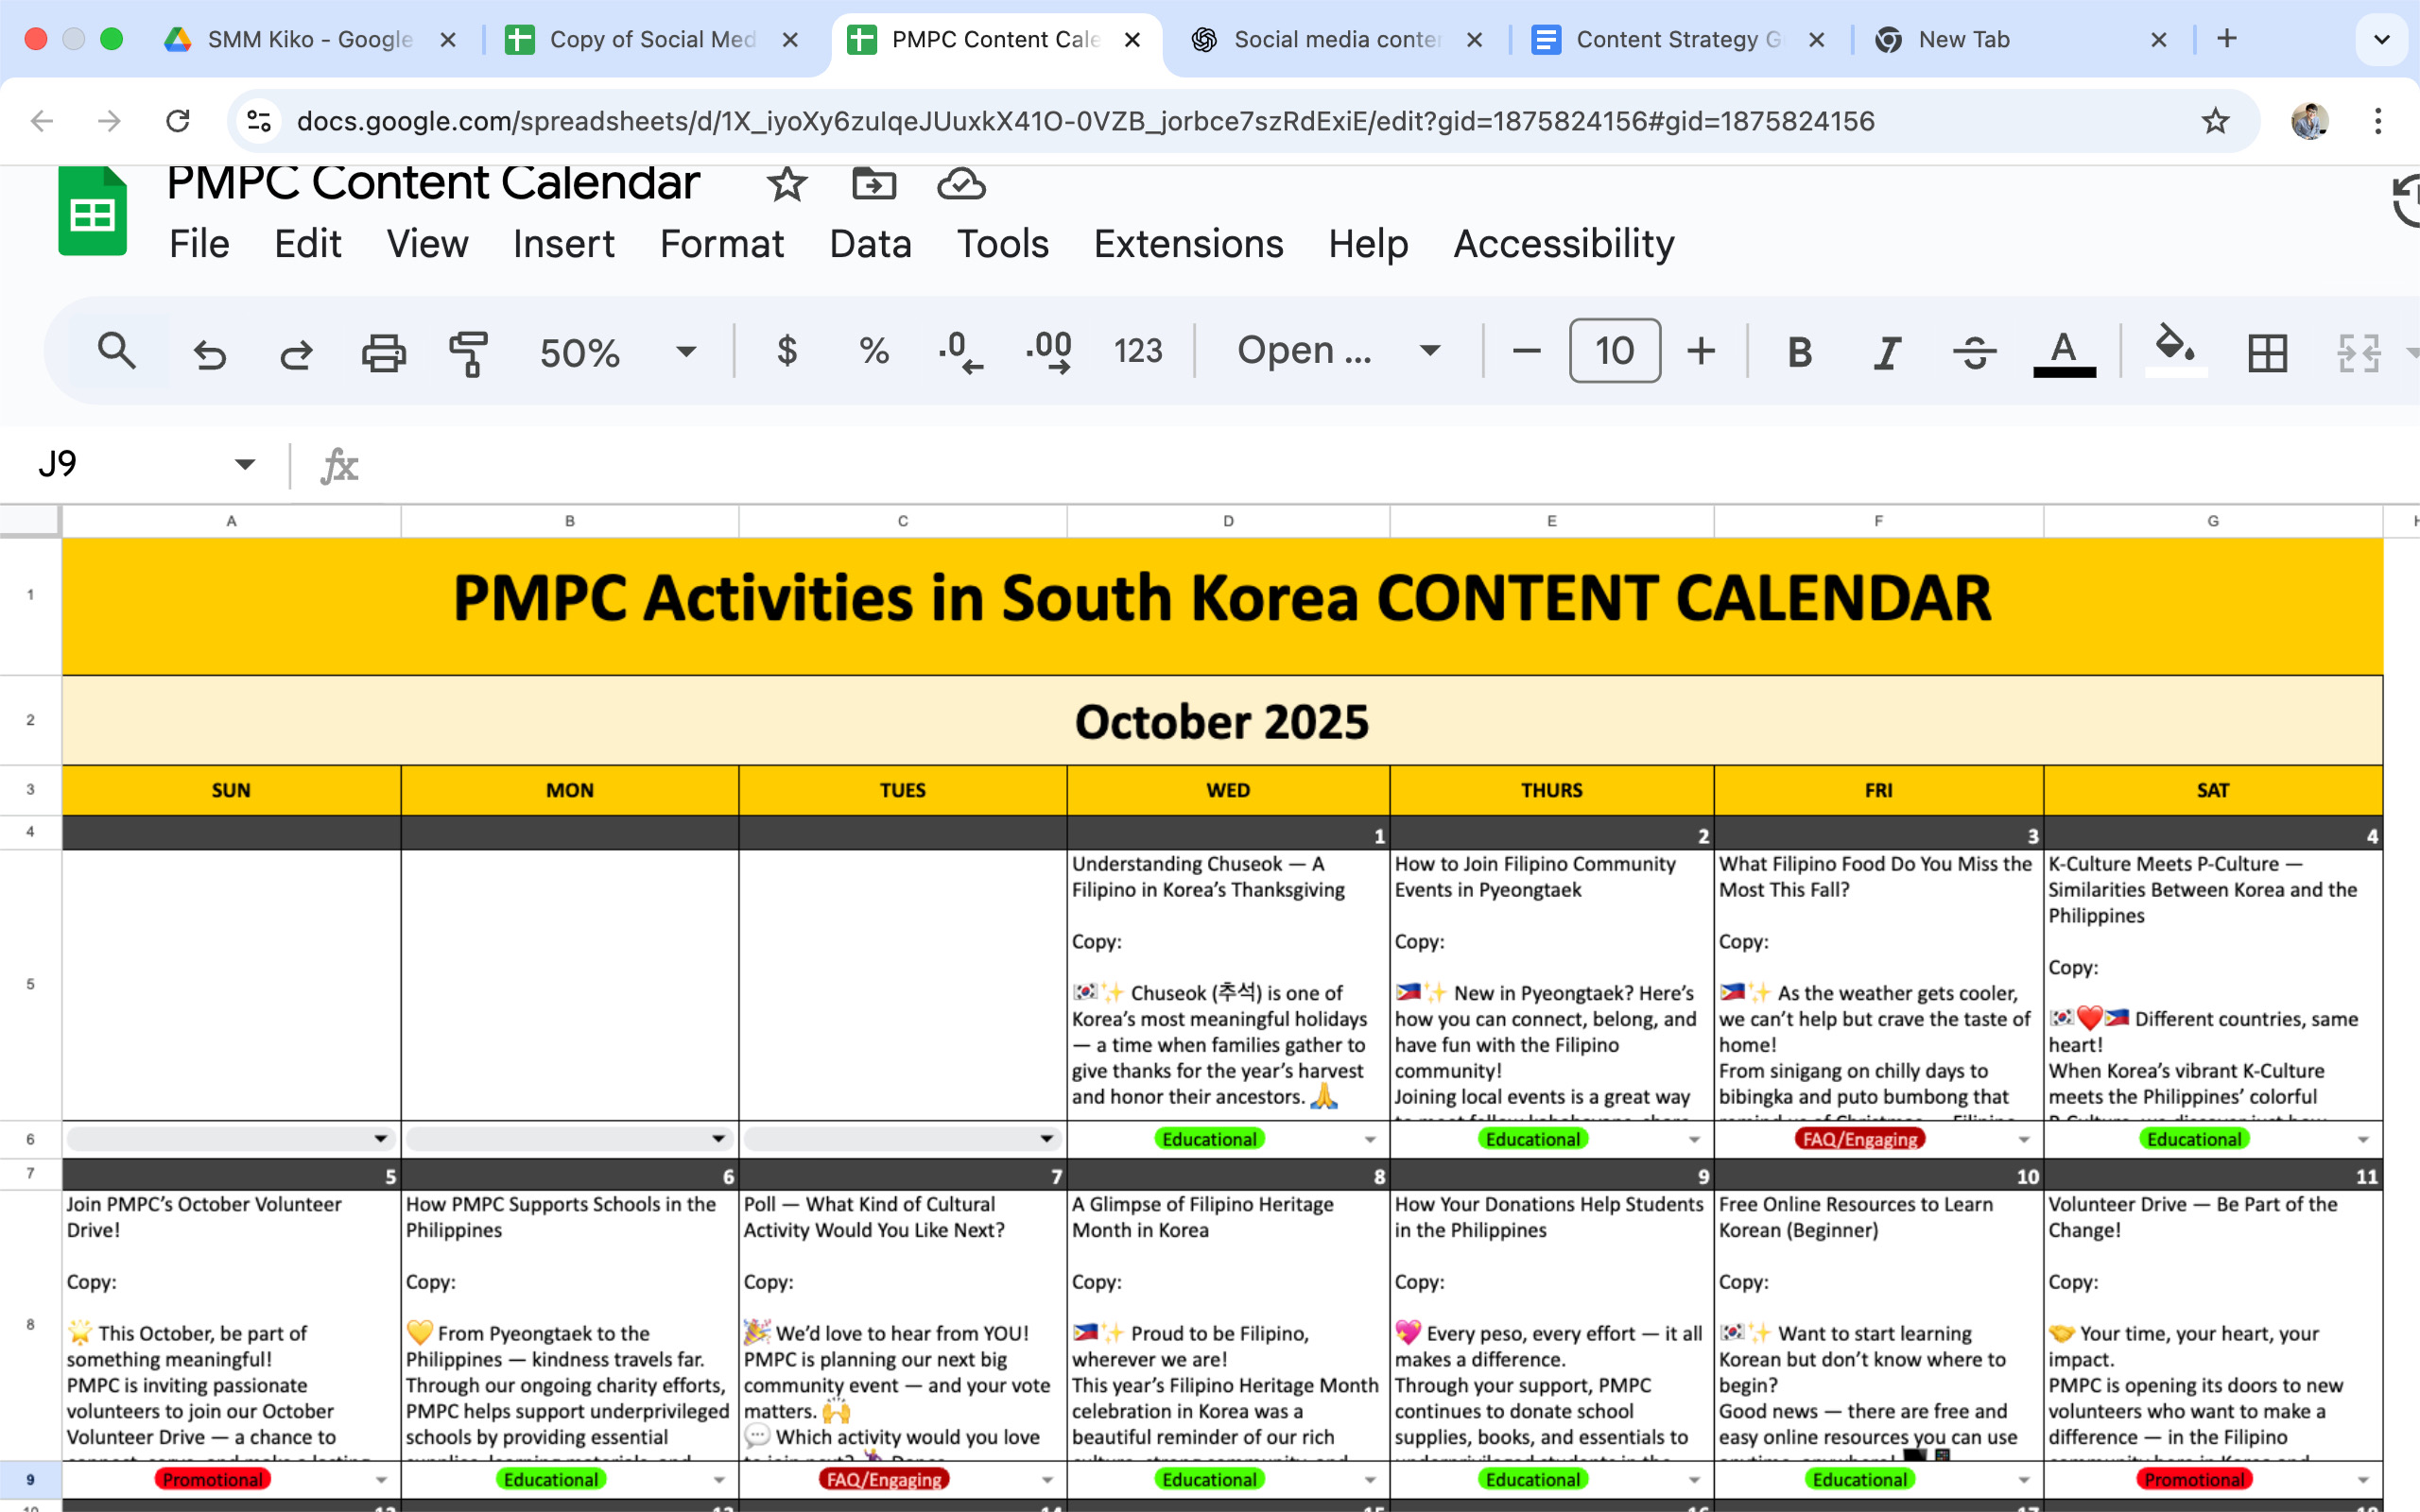Star the PMPC Content Calendar document
Image resolution: width=2420 pixels, height=1512 pixels.
[786, 184]
